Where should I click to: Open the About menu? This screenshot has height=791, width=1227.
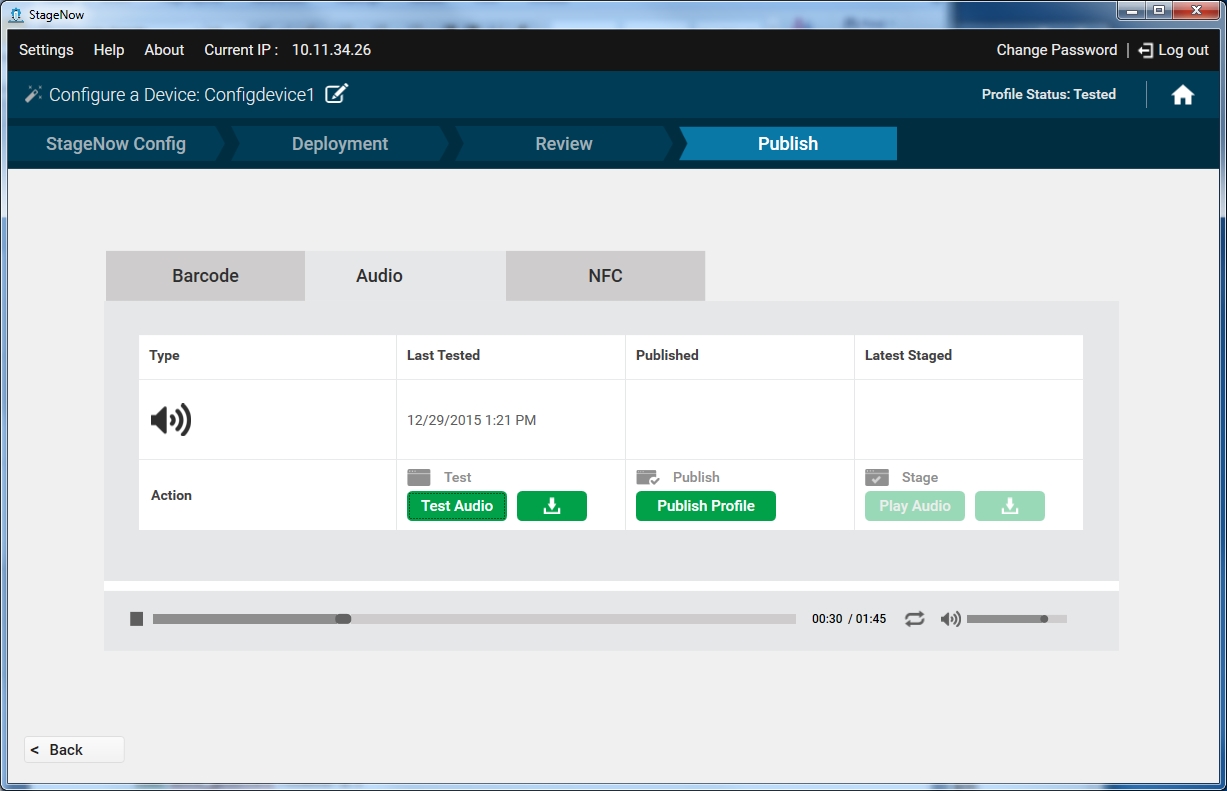coord(164,50)
